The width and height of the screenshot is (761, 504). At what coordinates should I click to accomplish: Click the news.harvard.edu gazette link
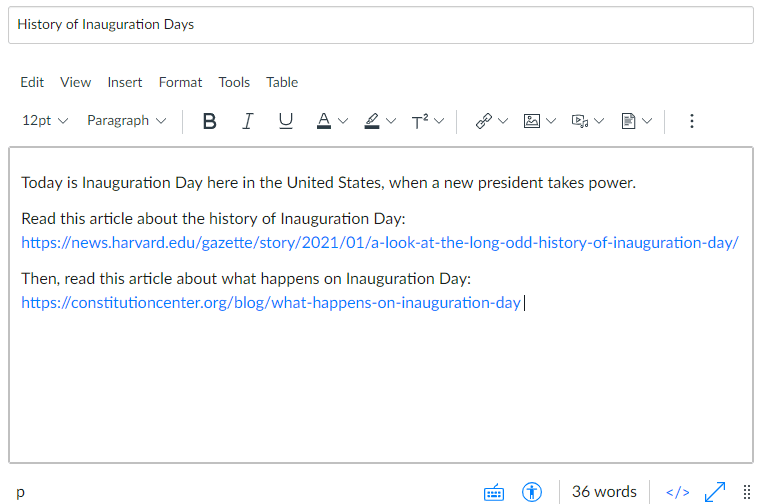tap(380, 243)
